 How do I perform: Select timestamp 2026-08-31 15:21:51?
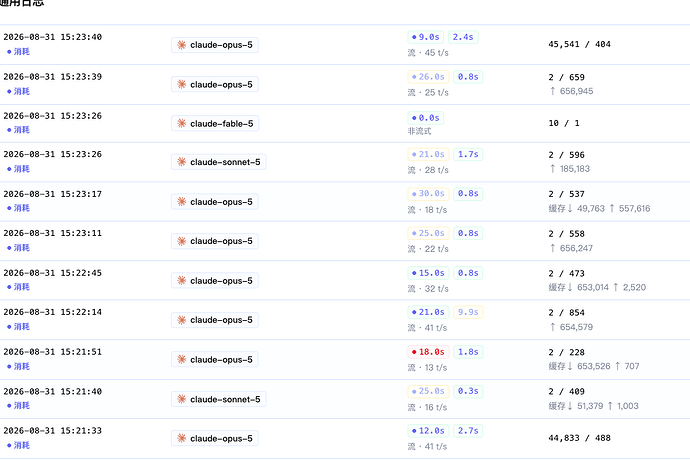(x=53, y=352)
